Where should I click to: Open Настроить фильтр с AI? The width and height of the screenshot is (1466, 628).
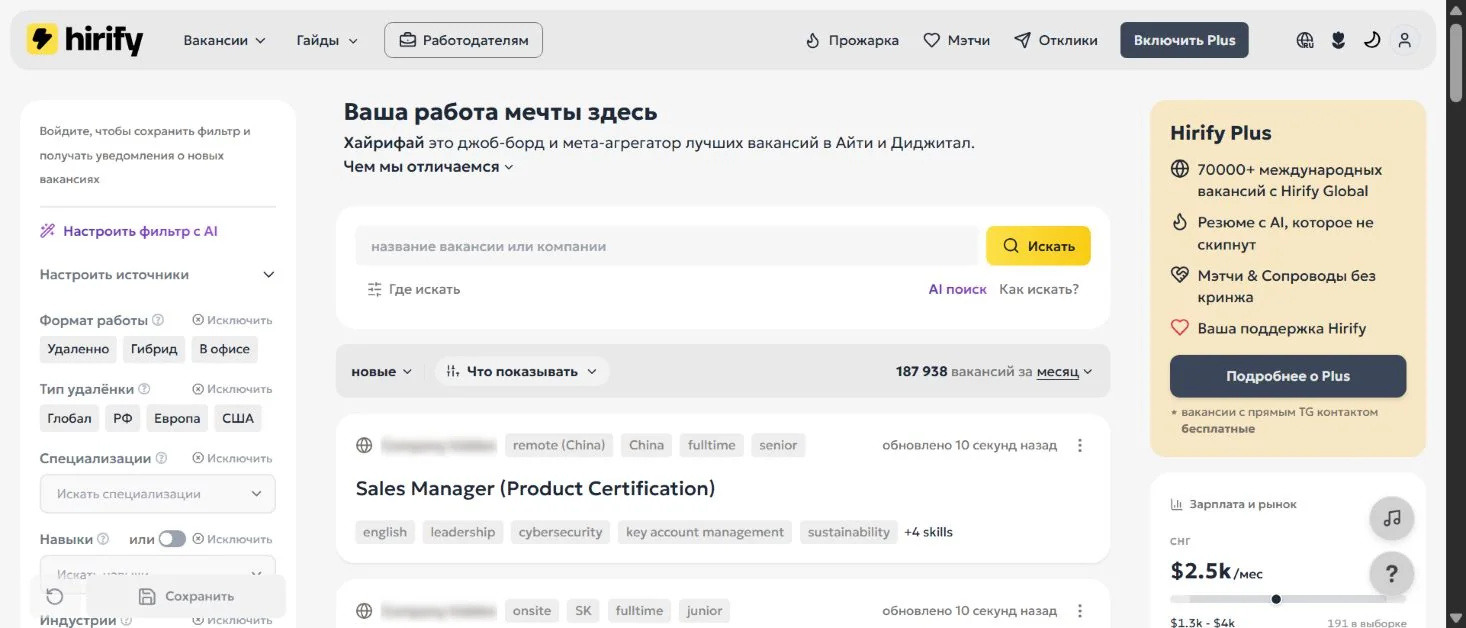(128, 231)
